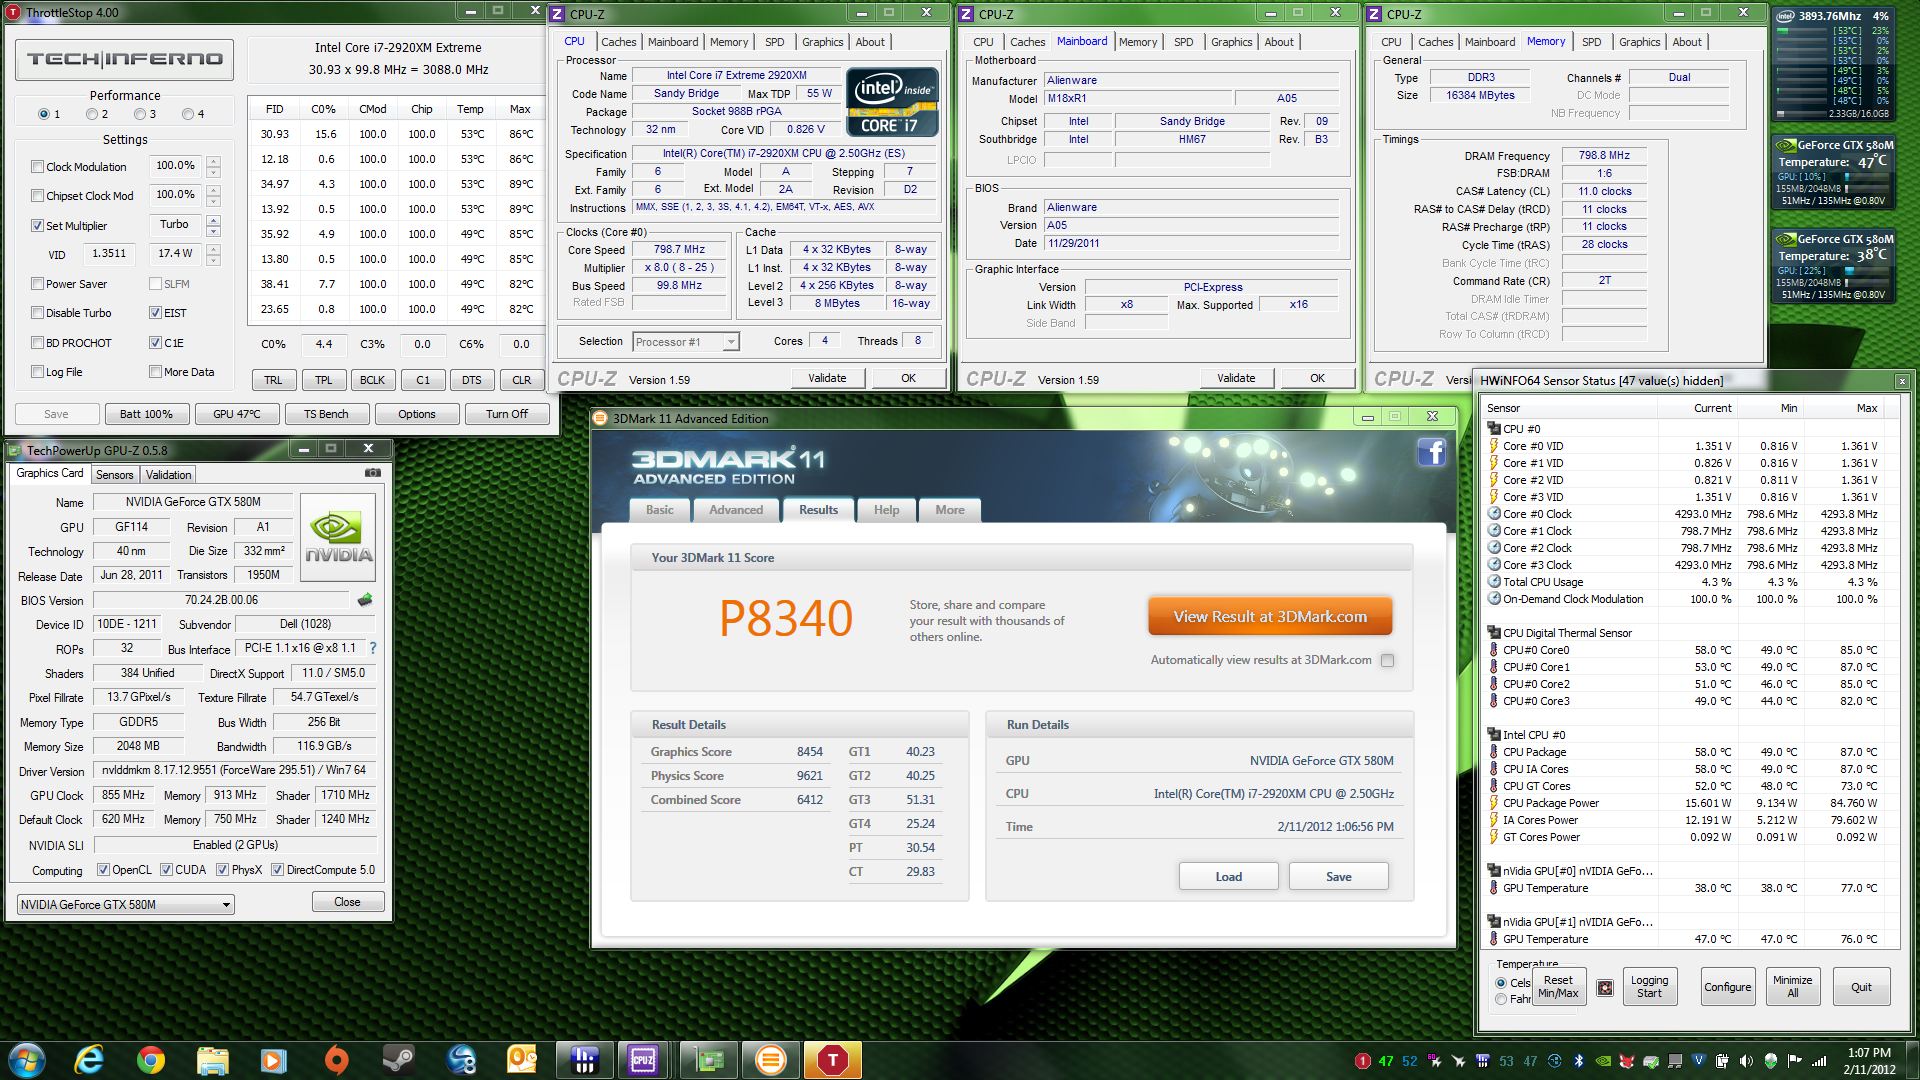Viewport: 1920px width, 1080px height.
Task: Switch to GPU-Z via its graphics card taskbar icon
Action: 709,1060
